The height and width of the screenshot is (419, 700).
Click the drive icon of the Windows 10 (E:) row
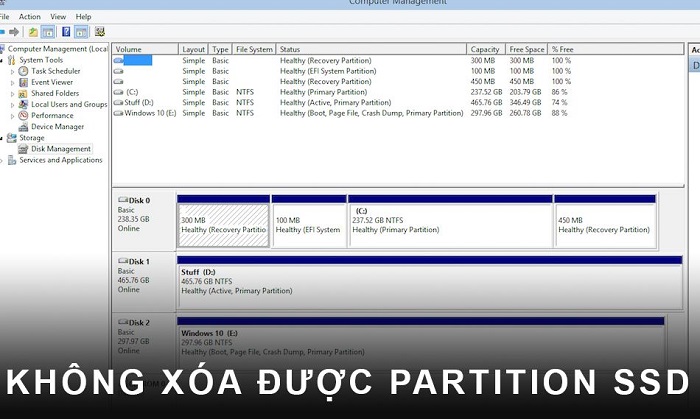[x=118, y=113]
